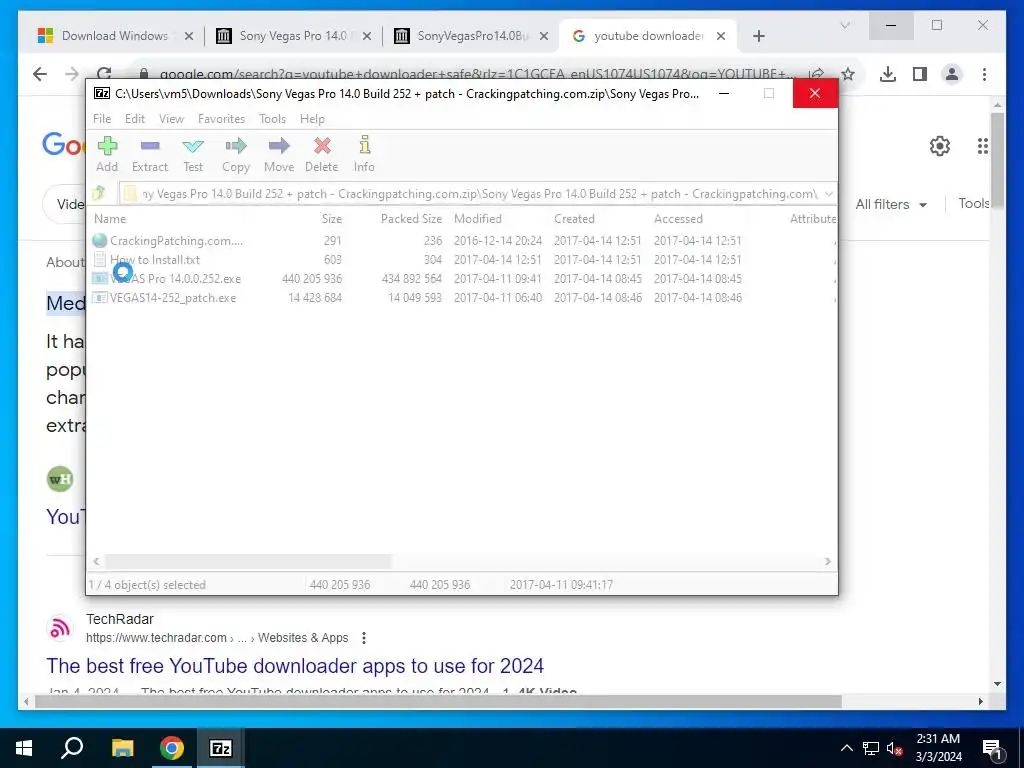The image size is (1024, 768).
Task: Open Chrome three-dot menu
Action: [x=984, y=74]
